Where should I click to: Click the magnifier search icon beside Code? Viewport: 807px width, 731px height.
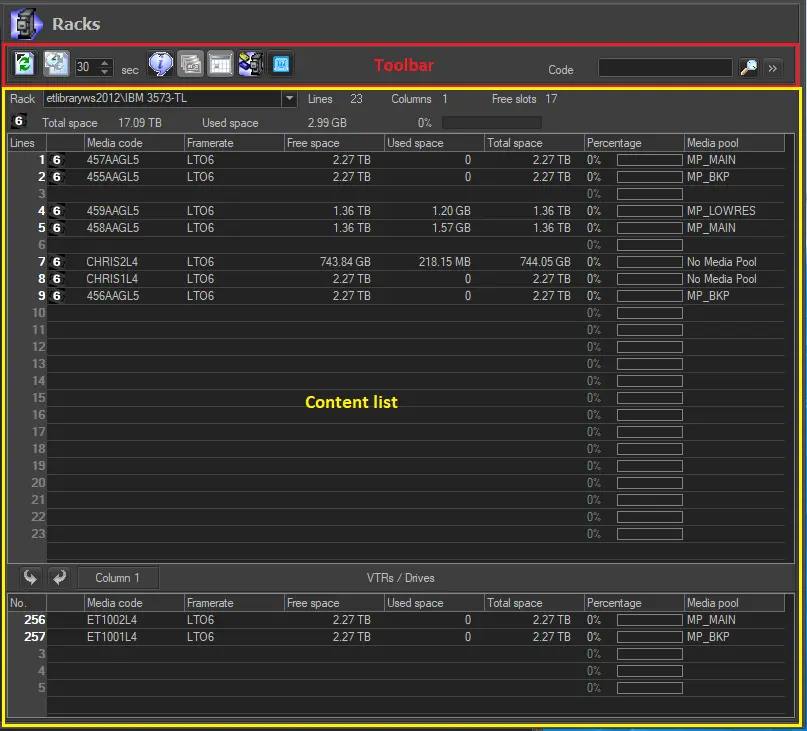pyautogui.click(x=748, y=68)
